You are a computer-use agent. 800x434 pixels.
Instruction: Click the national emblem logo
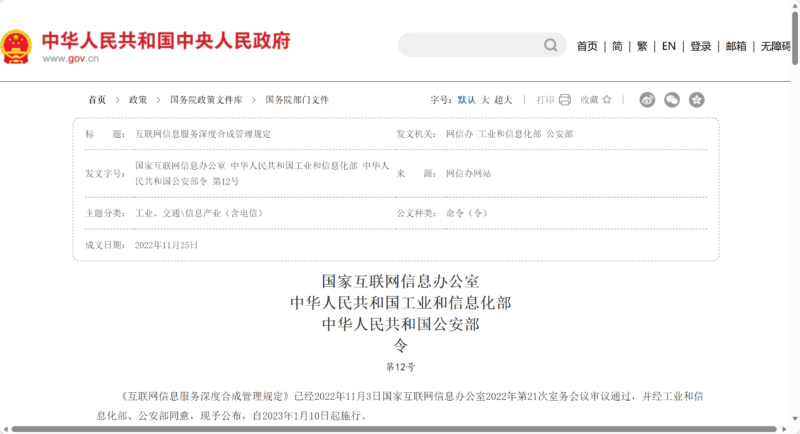(x=16, y=46)
